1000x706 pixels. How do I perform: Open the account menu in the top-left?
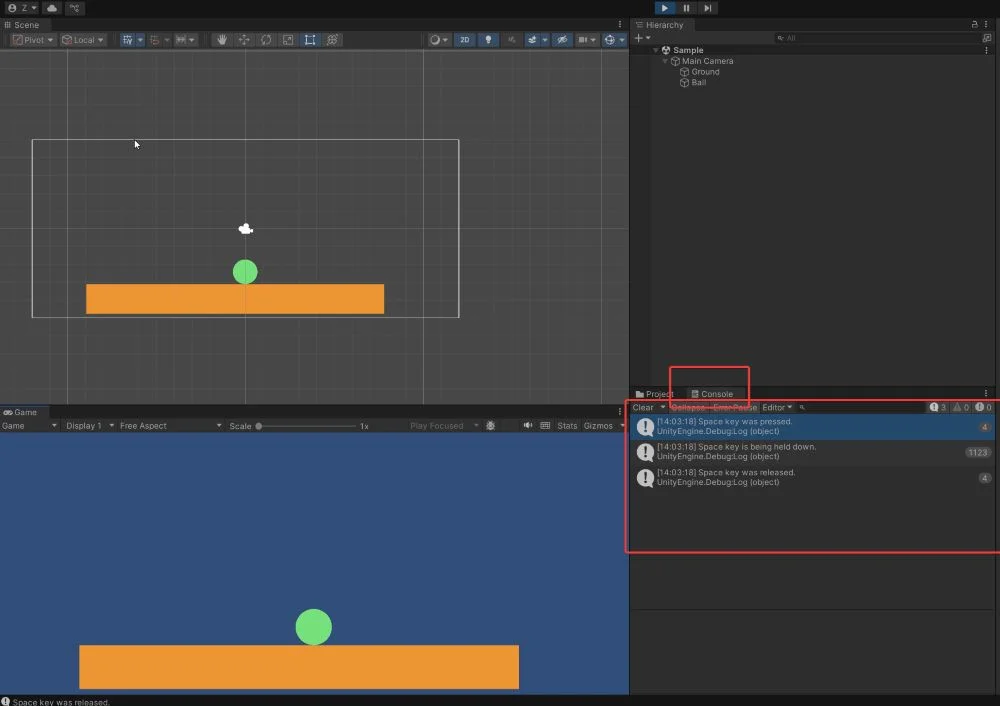(22, 8)
